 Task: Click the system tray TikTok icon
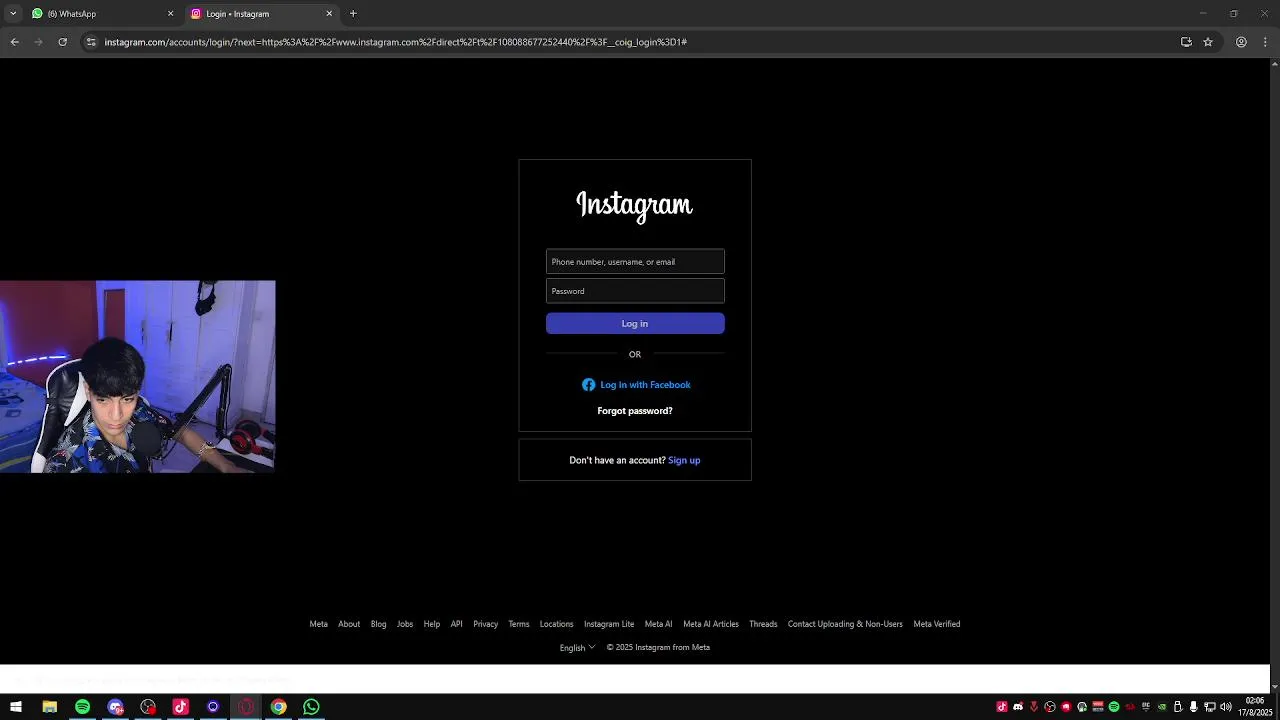click(x=1002, y=707)
